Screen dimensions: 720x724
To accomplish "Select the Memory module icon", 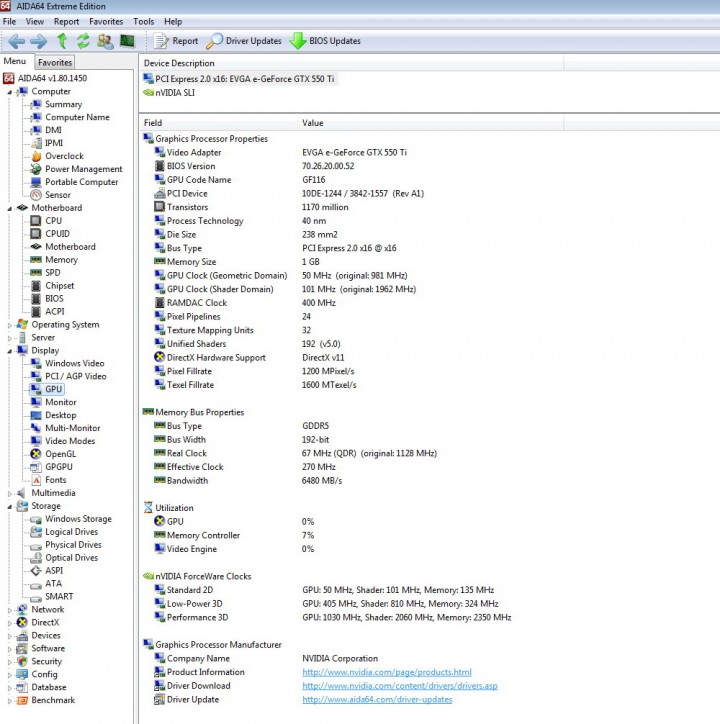I will click(x=36, y=259).
